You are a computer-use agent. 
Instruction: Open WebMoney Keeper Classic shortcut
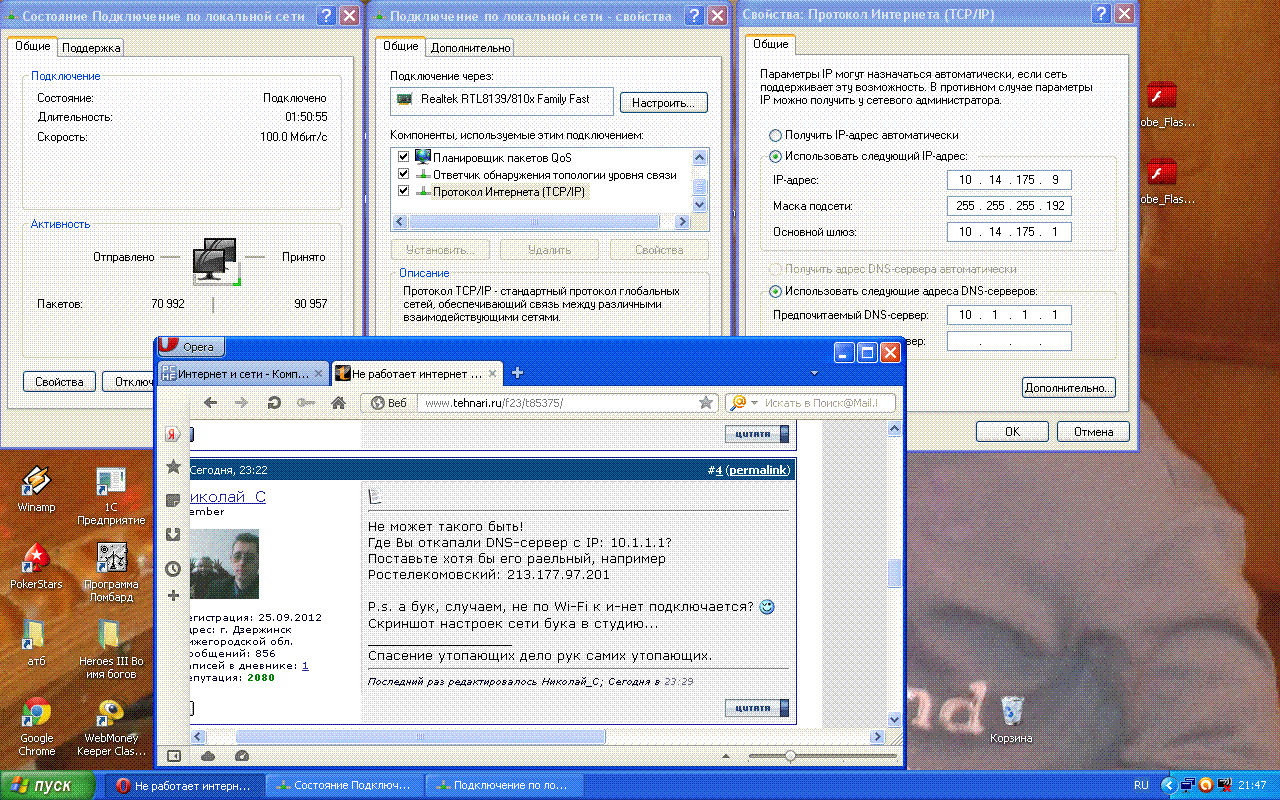click(x=110, y=726)
